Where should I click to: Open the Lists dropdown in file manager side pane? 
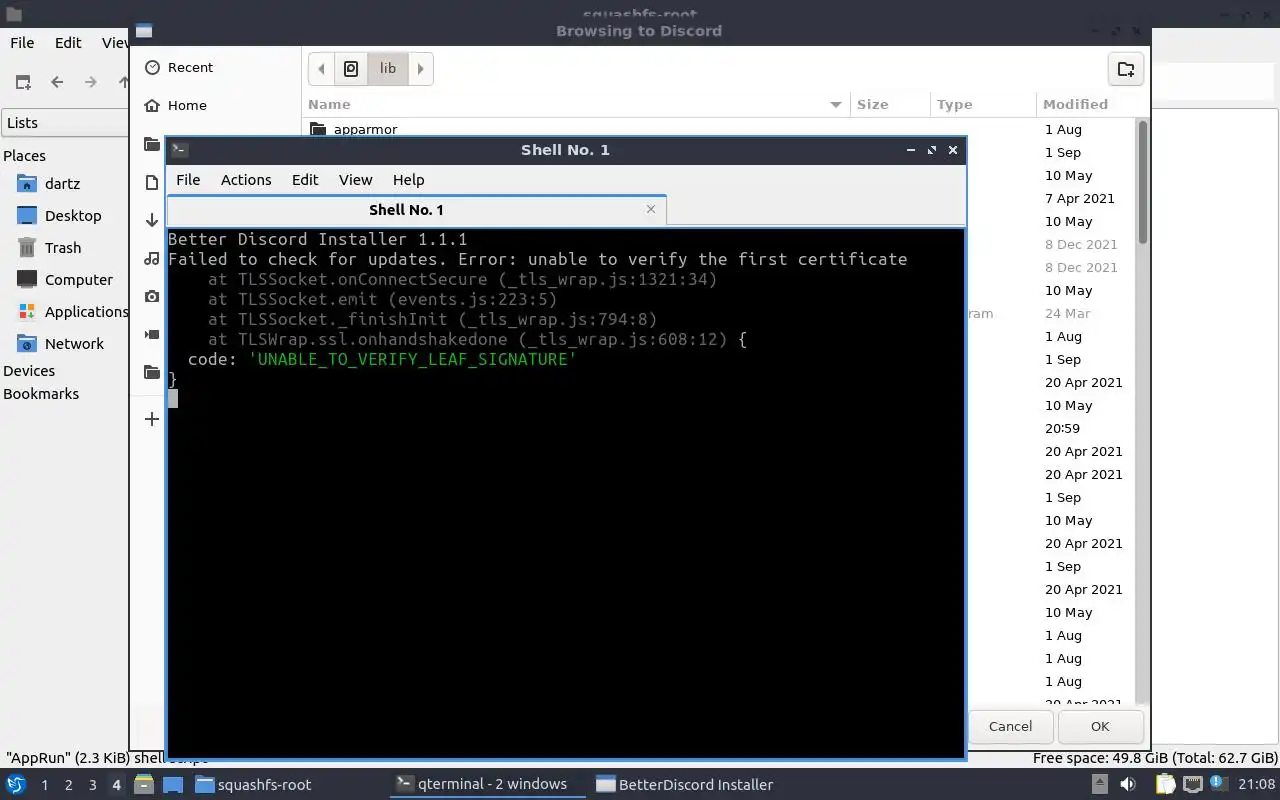coord(65,123)
